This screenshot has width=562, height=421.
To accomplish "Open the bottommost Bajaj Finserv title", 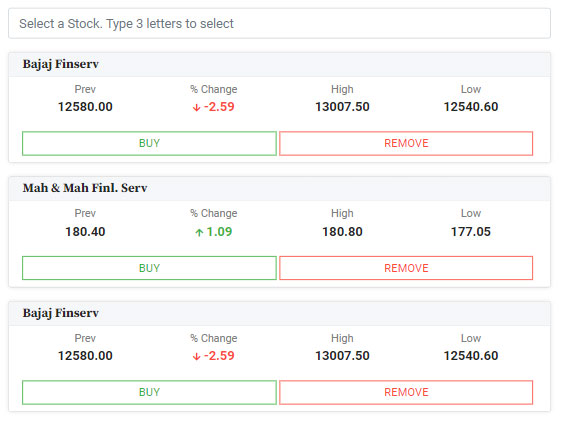I will [x=61, y=313].
